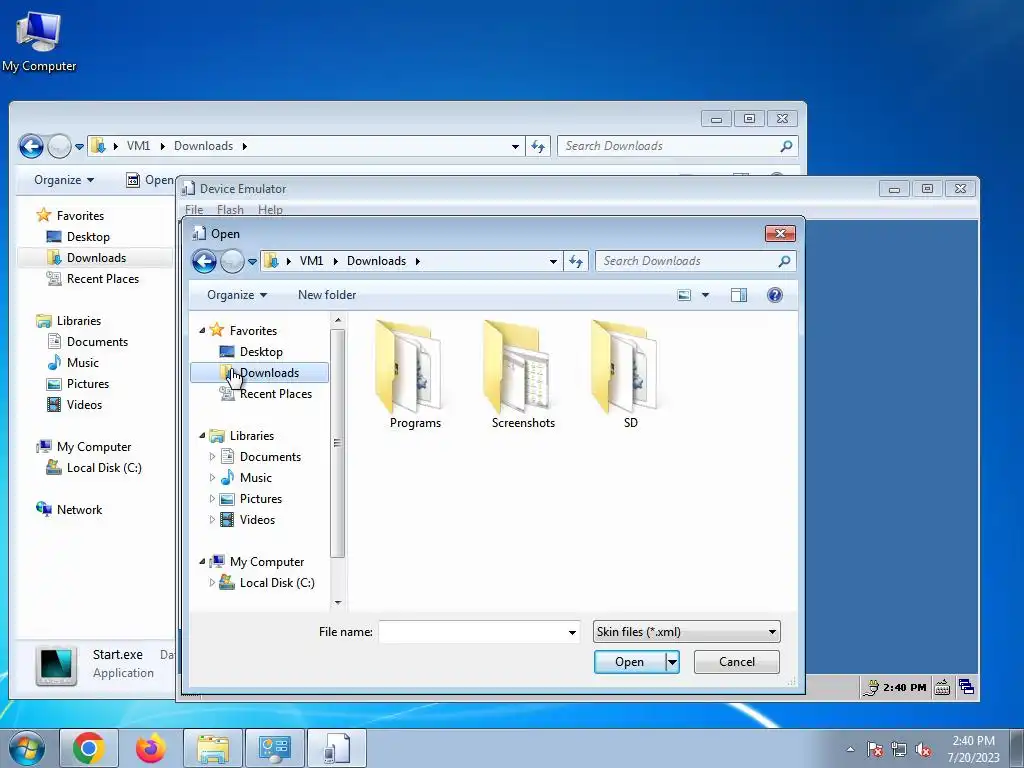Open Videos library in Explorer sidebar
The width and height of the screenshot is (1024, 768).
click(74, 405)
